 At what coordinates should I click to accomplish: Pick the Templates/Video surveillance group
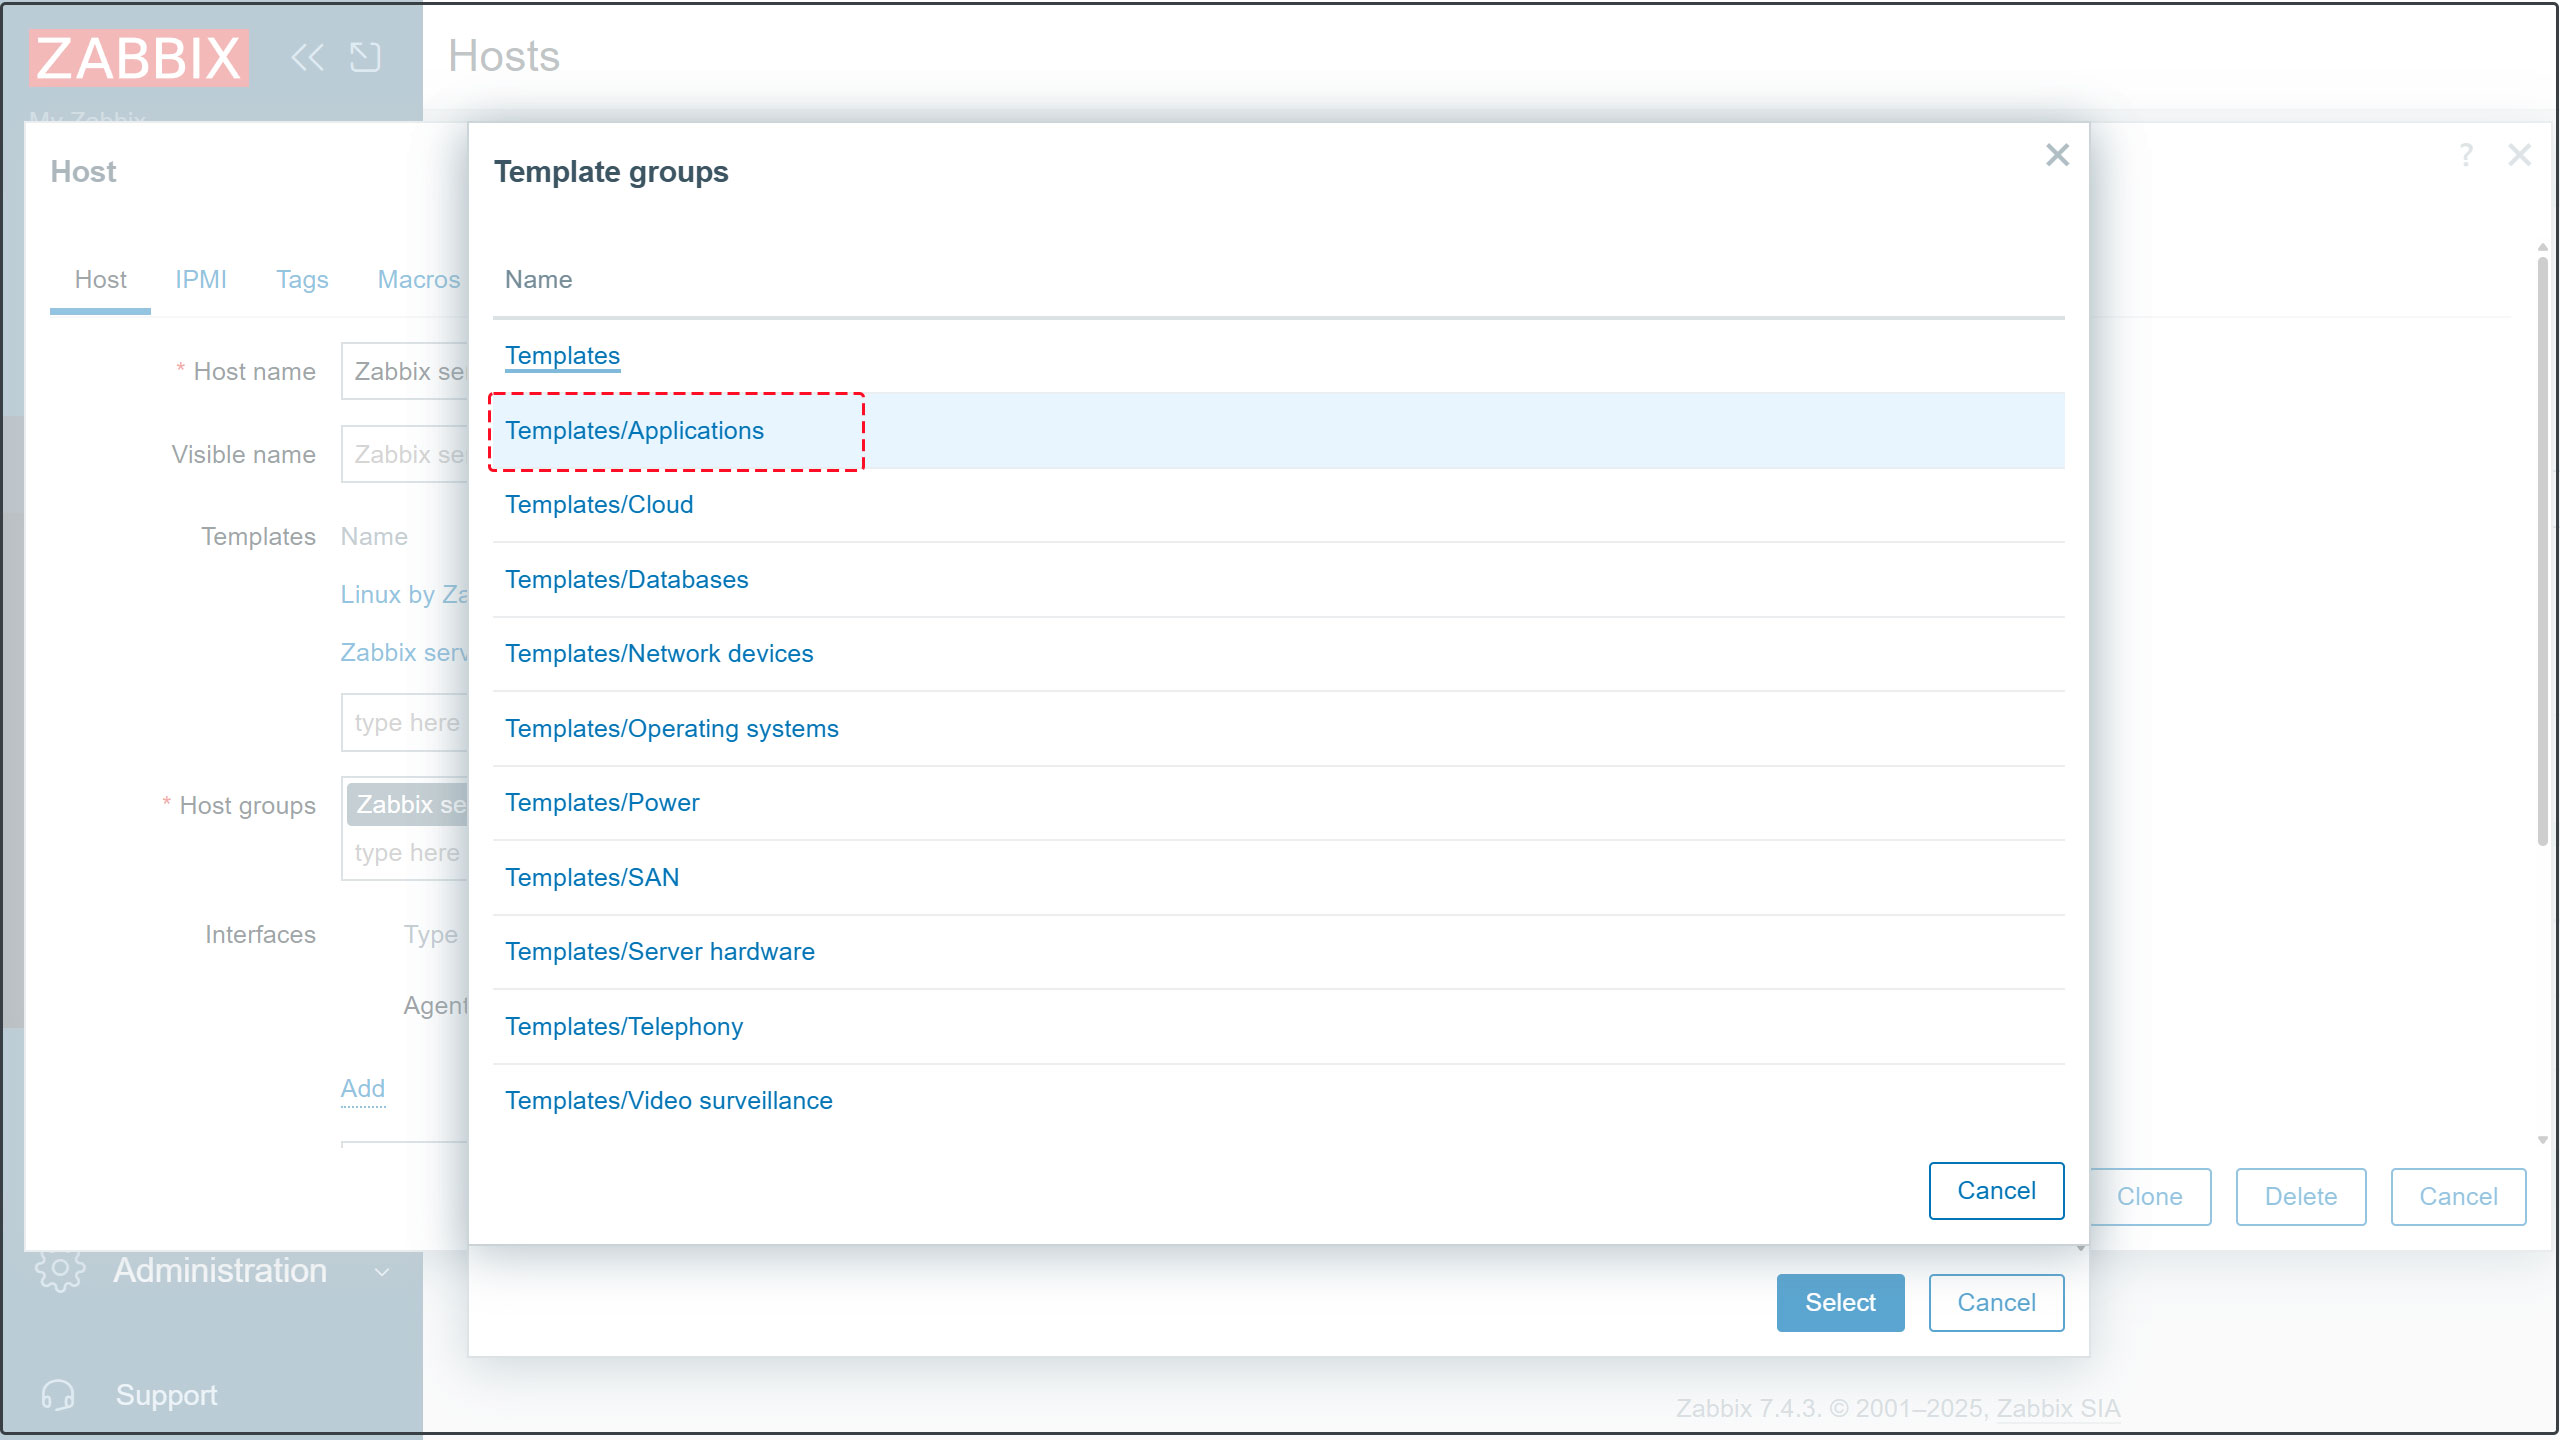pyautogui.click(x=668, y=1101)
